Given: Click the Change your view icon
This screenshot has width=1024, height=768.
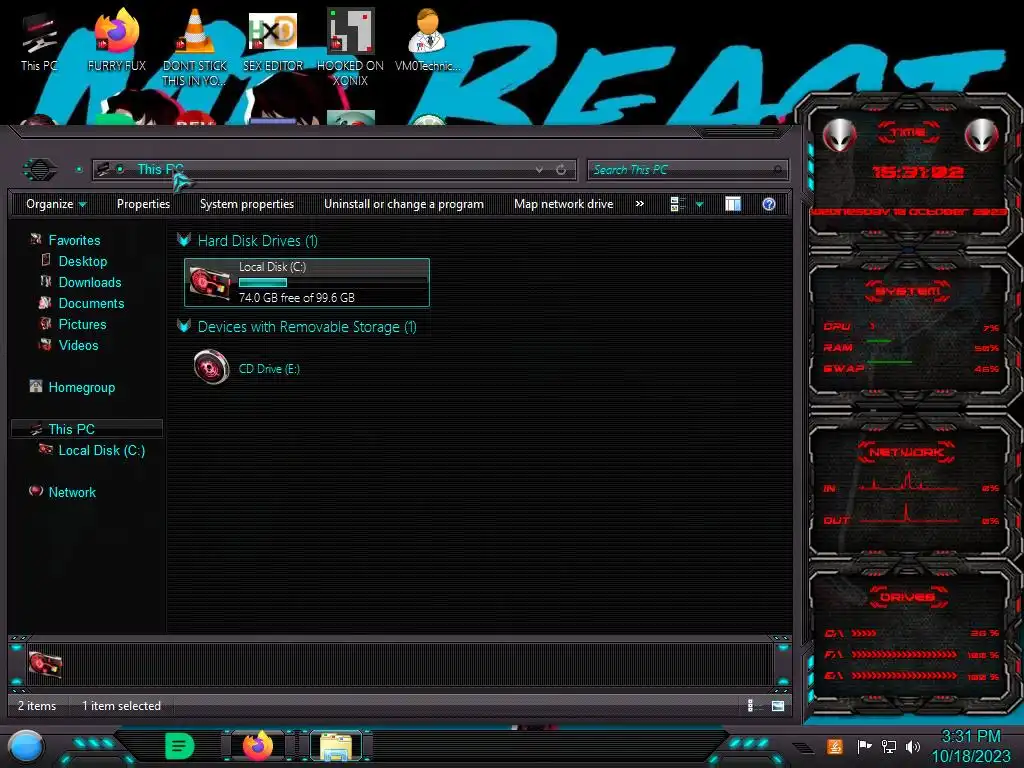Looking at the screenshot, I should (x=677, y=204).
